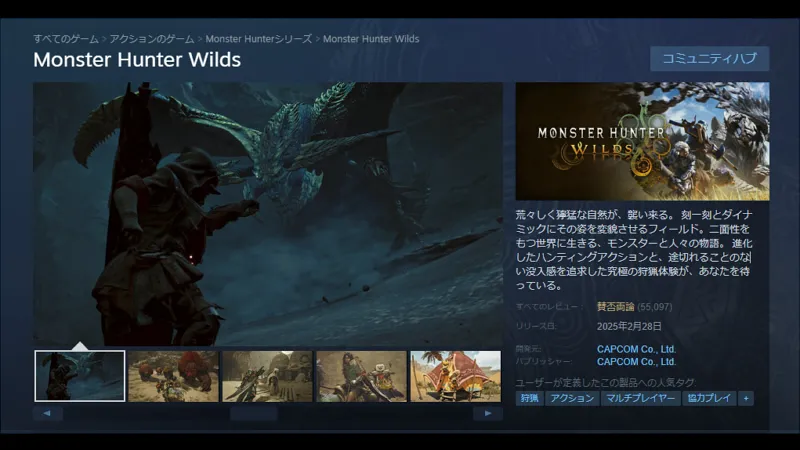The width and height of the screenshot is (800, 450).
Task: Select the first dark monster screenshot thumbnail
Action: (x=80, y=376)
